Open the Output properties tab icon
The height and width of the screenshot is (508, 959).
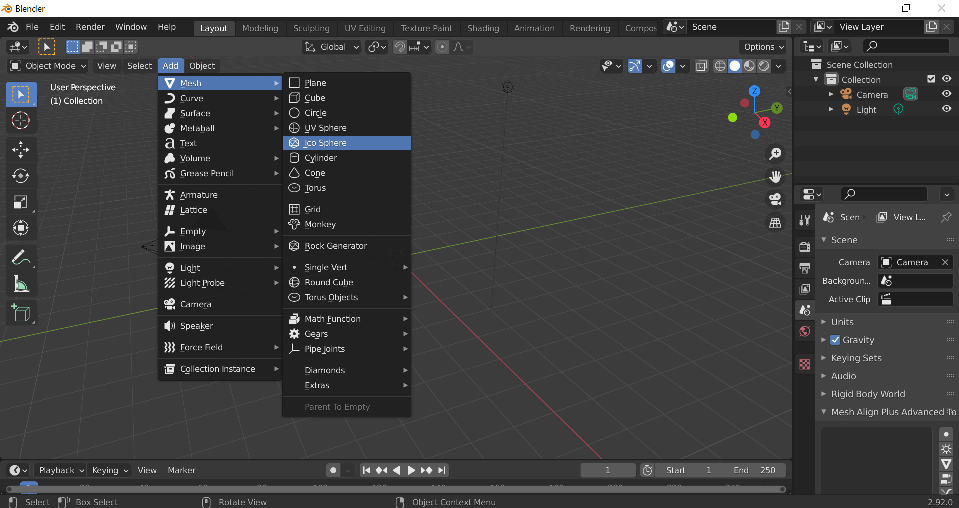point(805,268)
